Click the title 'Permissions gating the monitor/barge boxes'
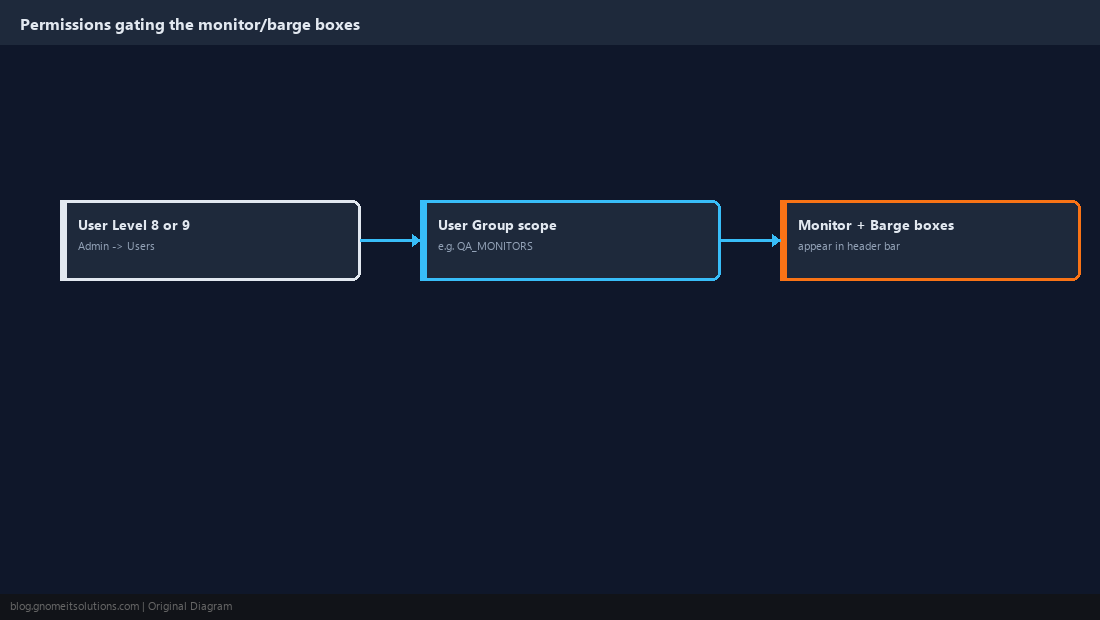1100x620 pixels. click(x=190, y=25)
